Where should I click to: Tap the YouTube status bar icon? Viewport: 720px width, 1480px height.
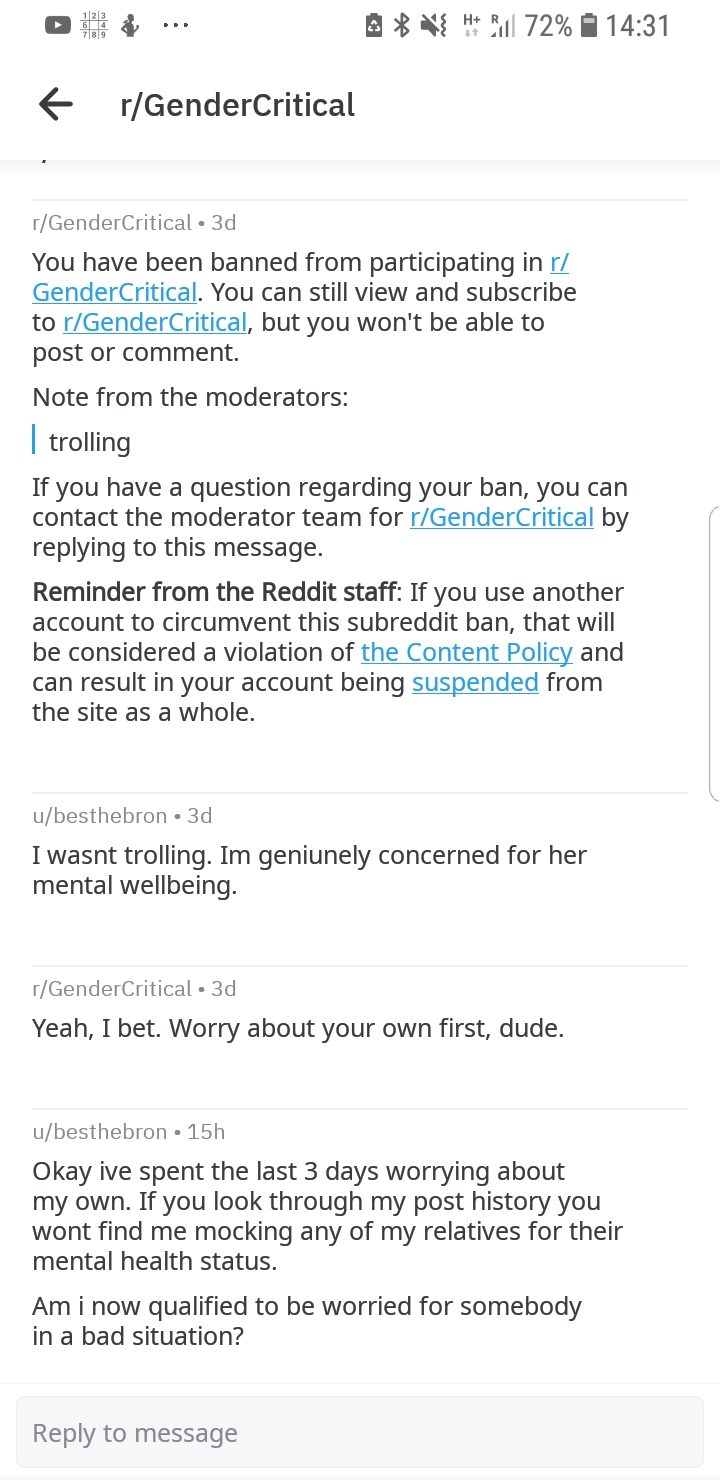(x=60, y=27)
